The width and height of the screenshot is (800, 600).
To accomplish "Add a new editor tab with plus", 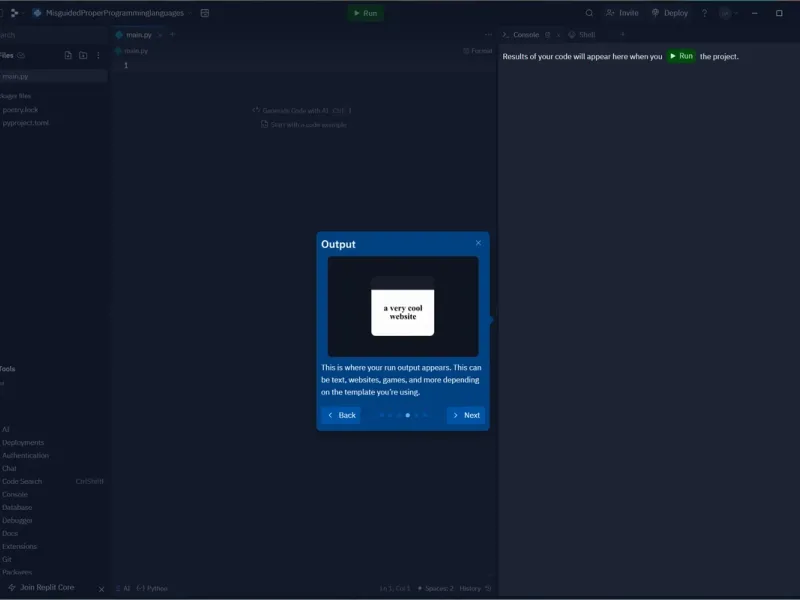I will [172, 35].
